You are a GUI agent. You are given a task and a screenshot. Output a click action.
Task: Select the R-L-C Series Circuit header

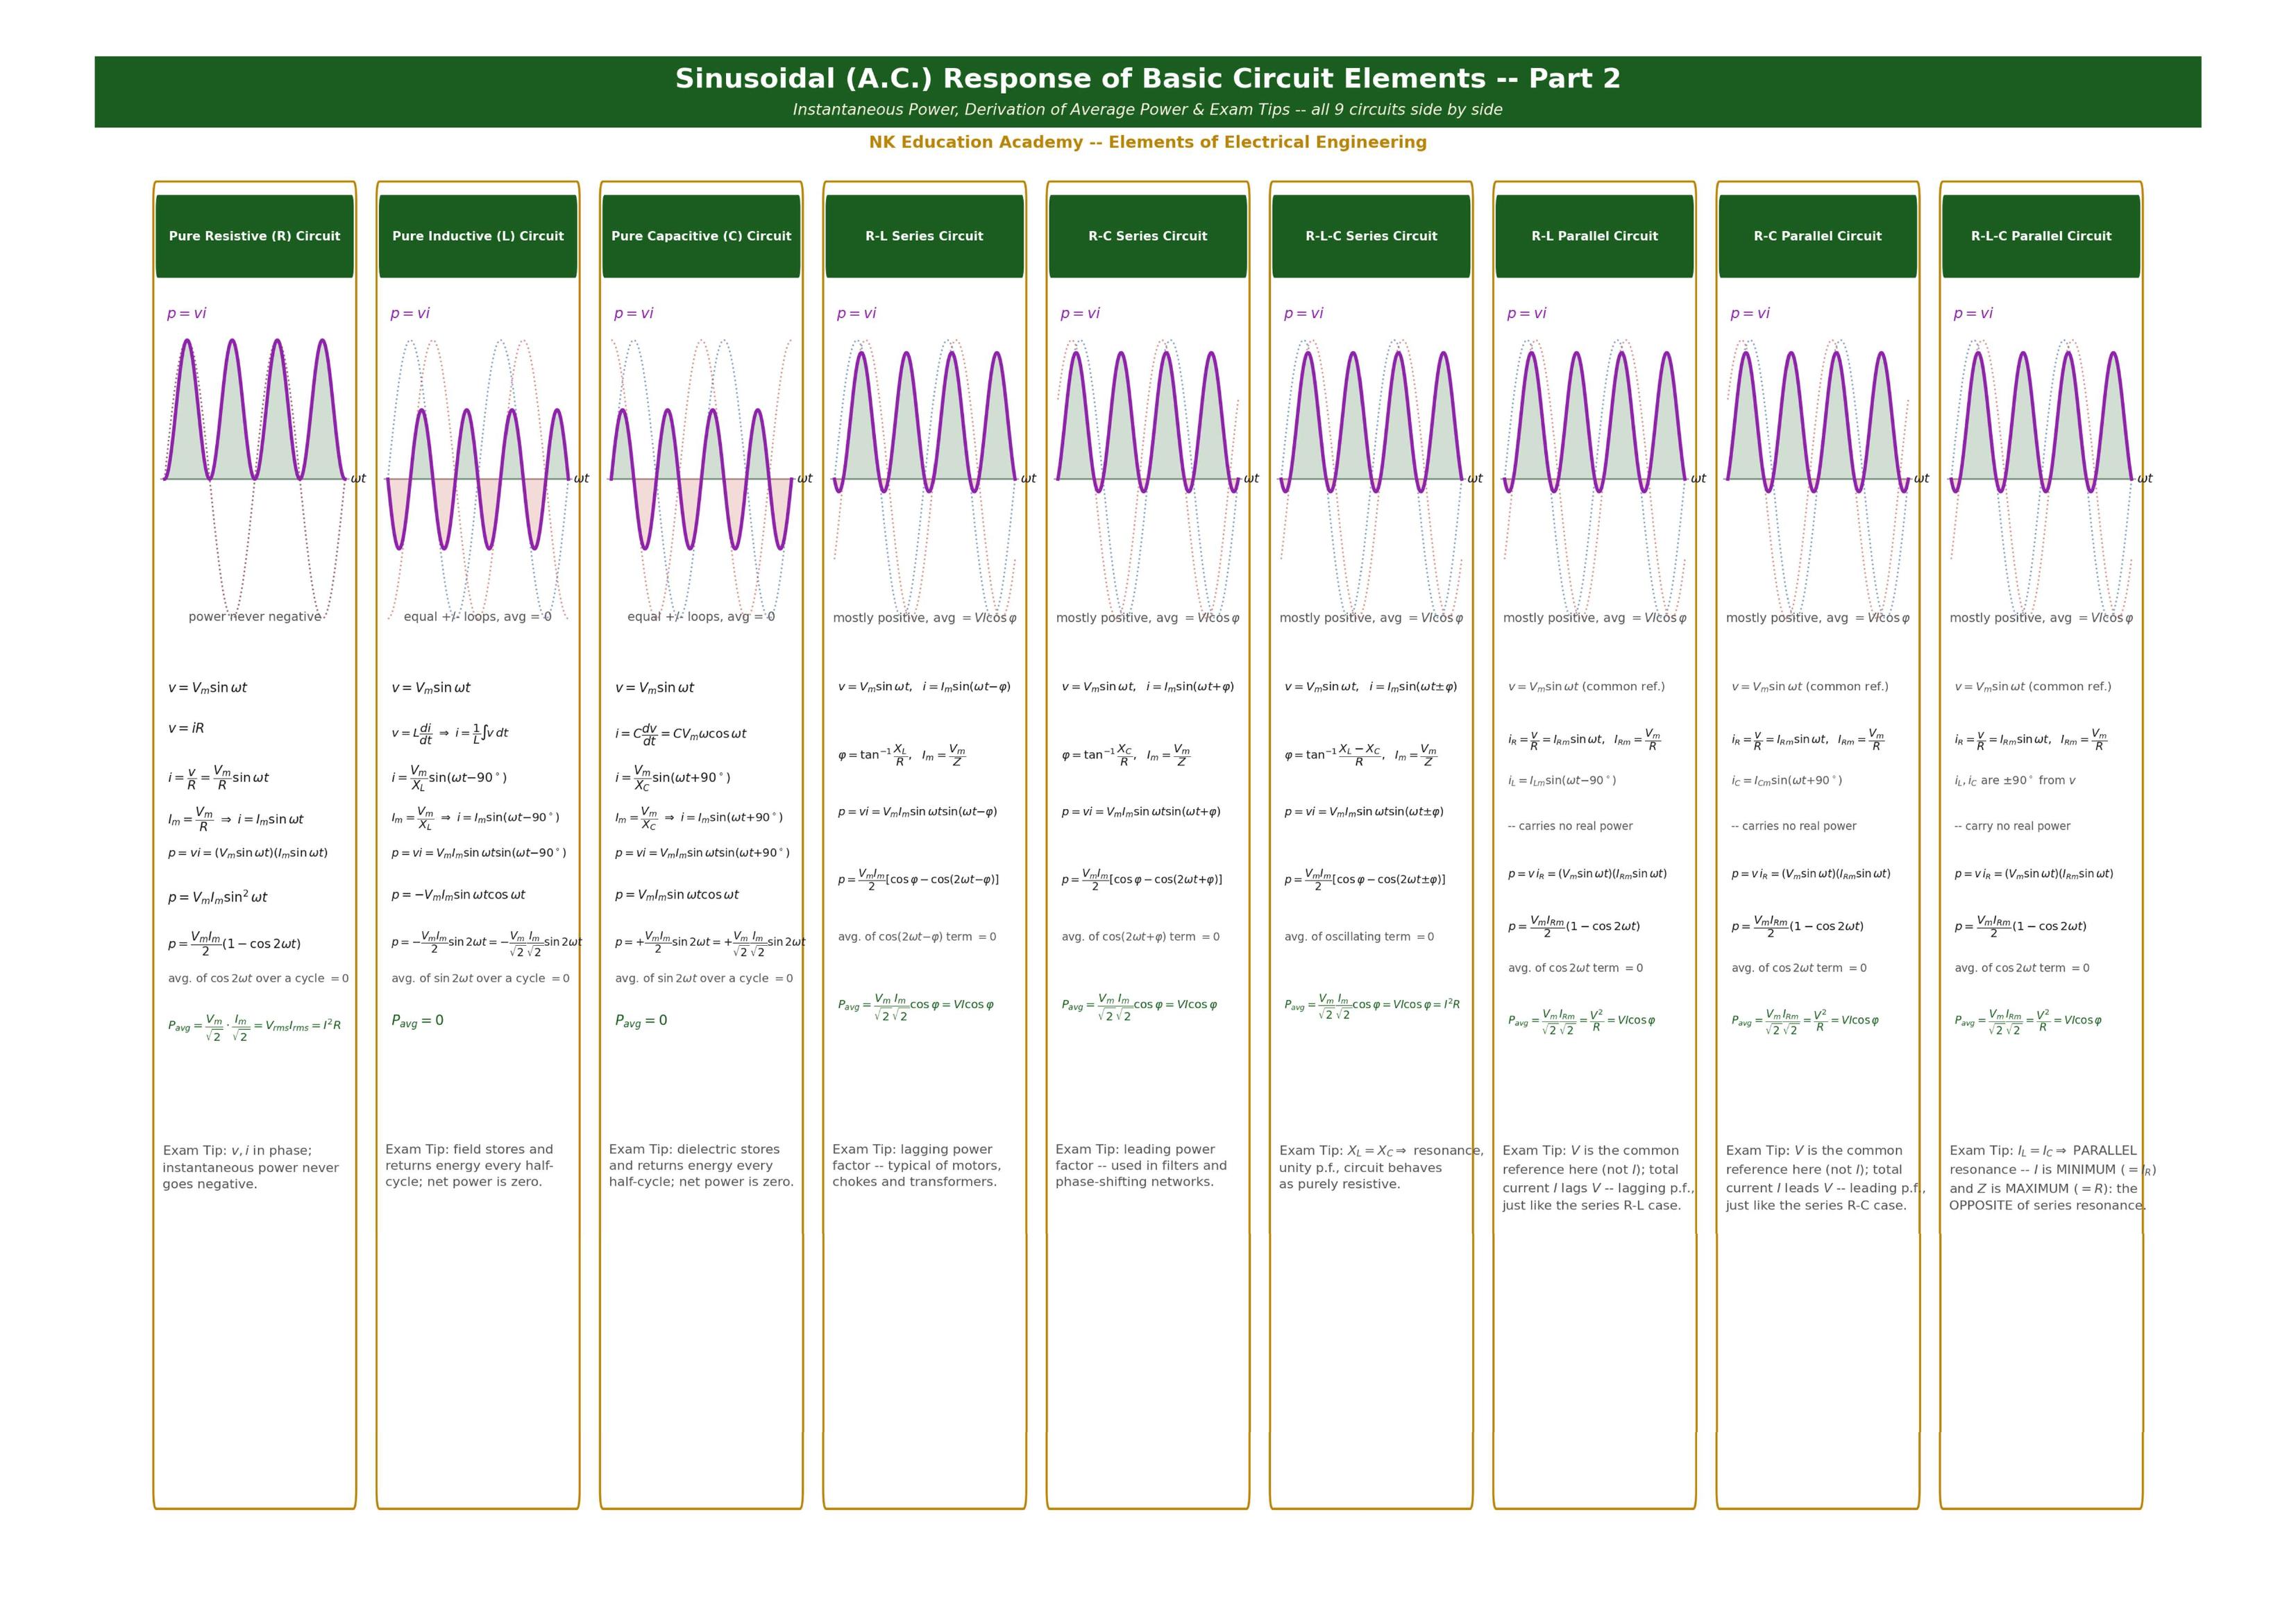1371,236
